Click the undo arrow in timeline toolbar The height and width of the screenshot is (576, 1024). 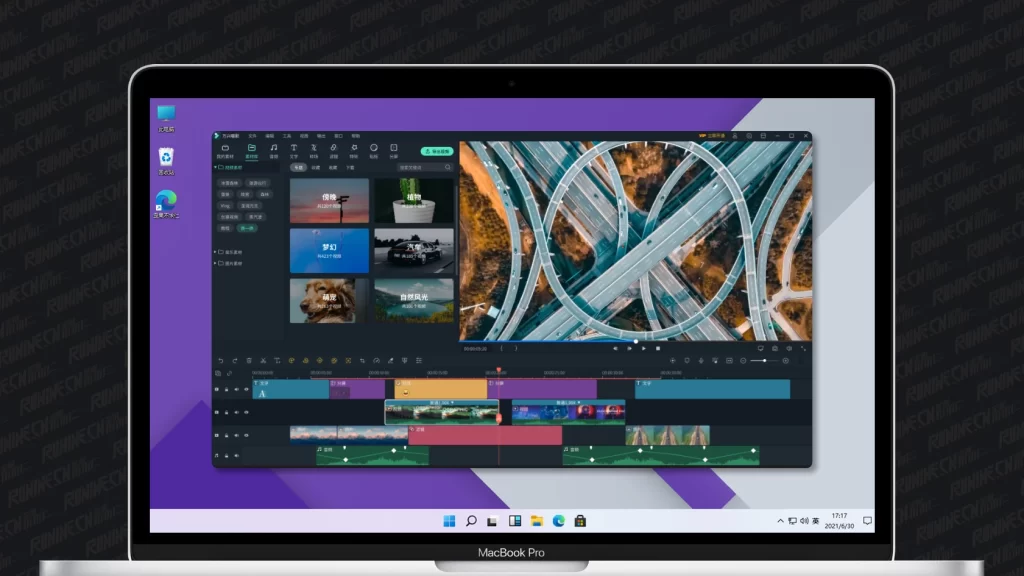click(x=220, y=360)
